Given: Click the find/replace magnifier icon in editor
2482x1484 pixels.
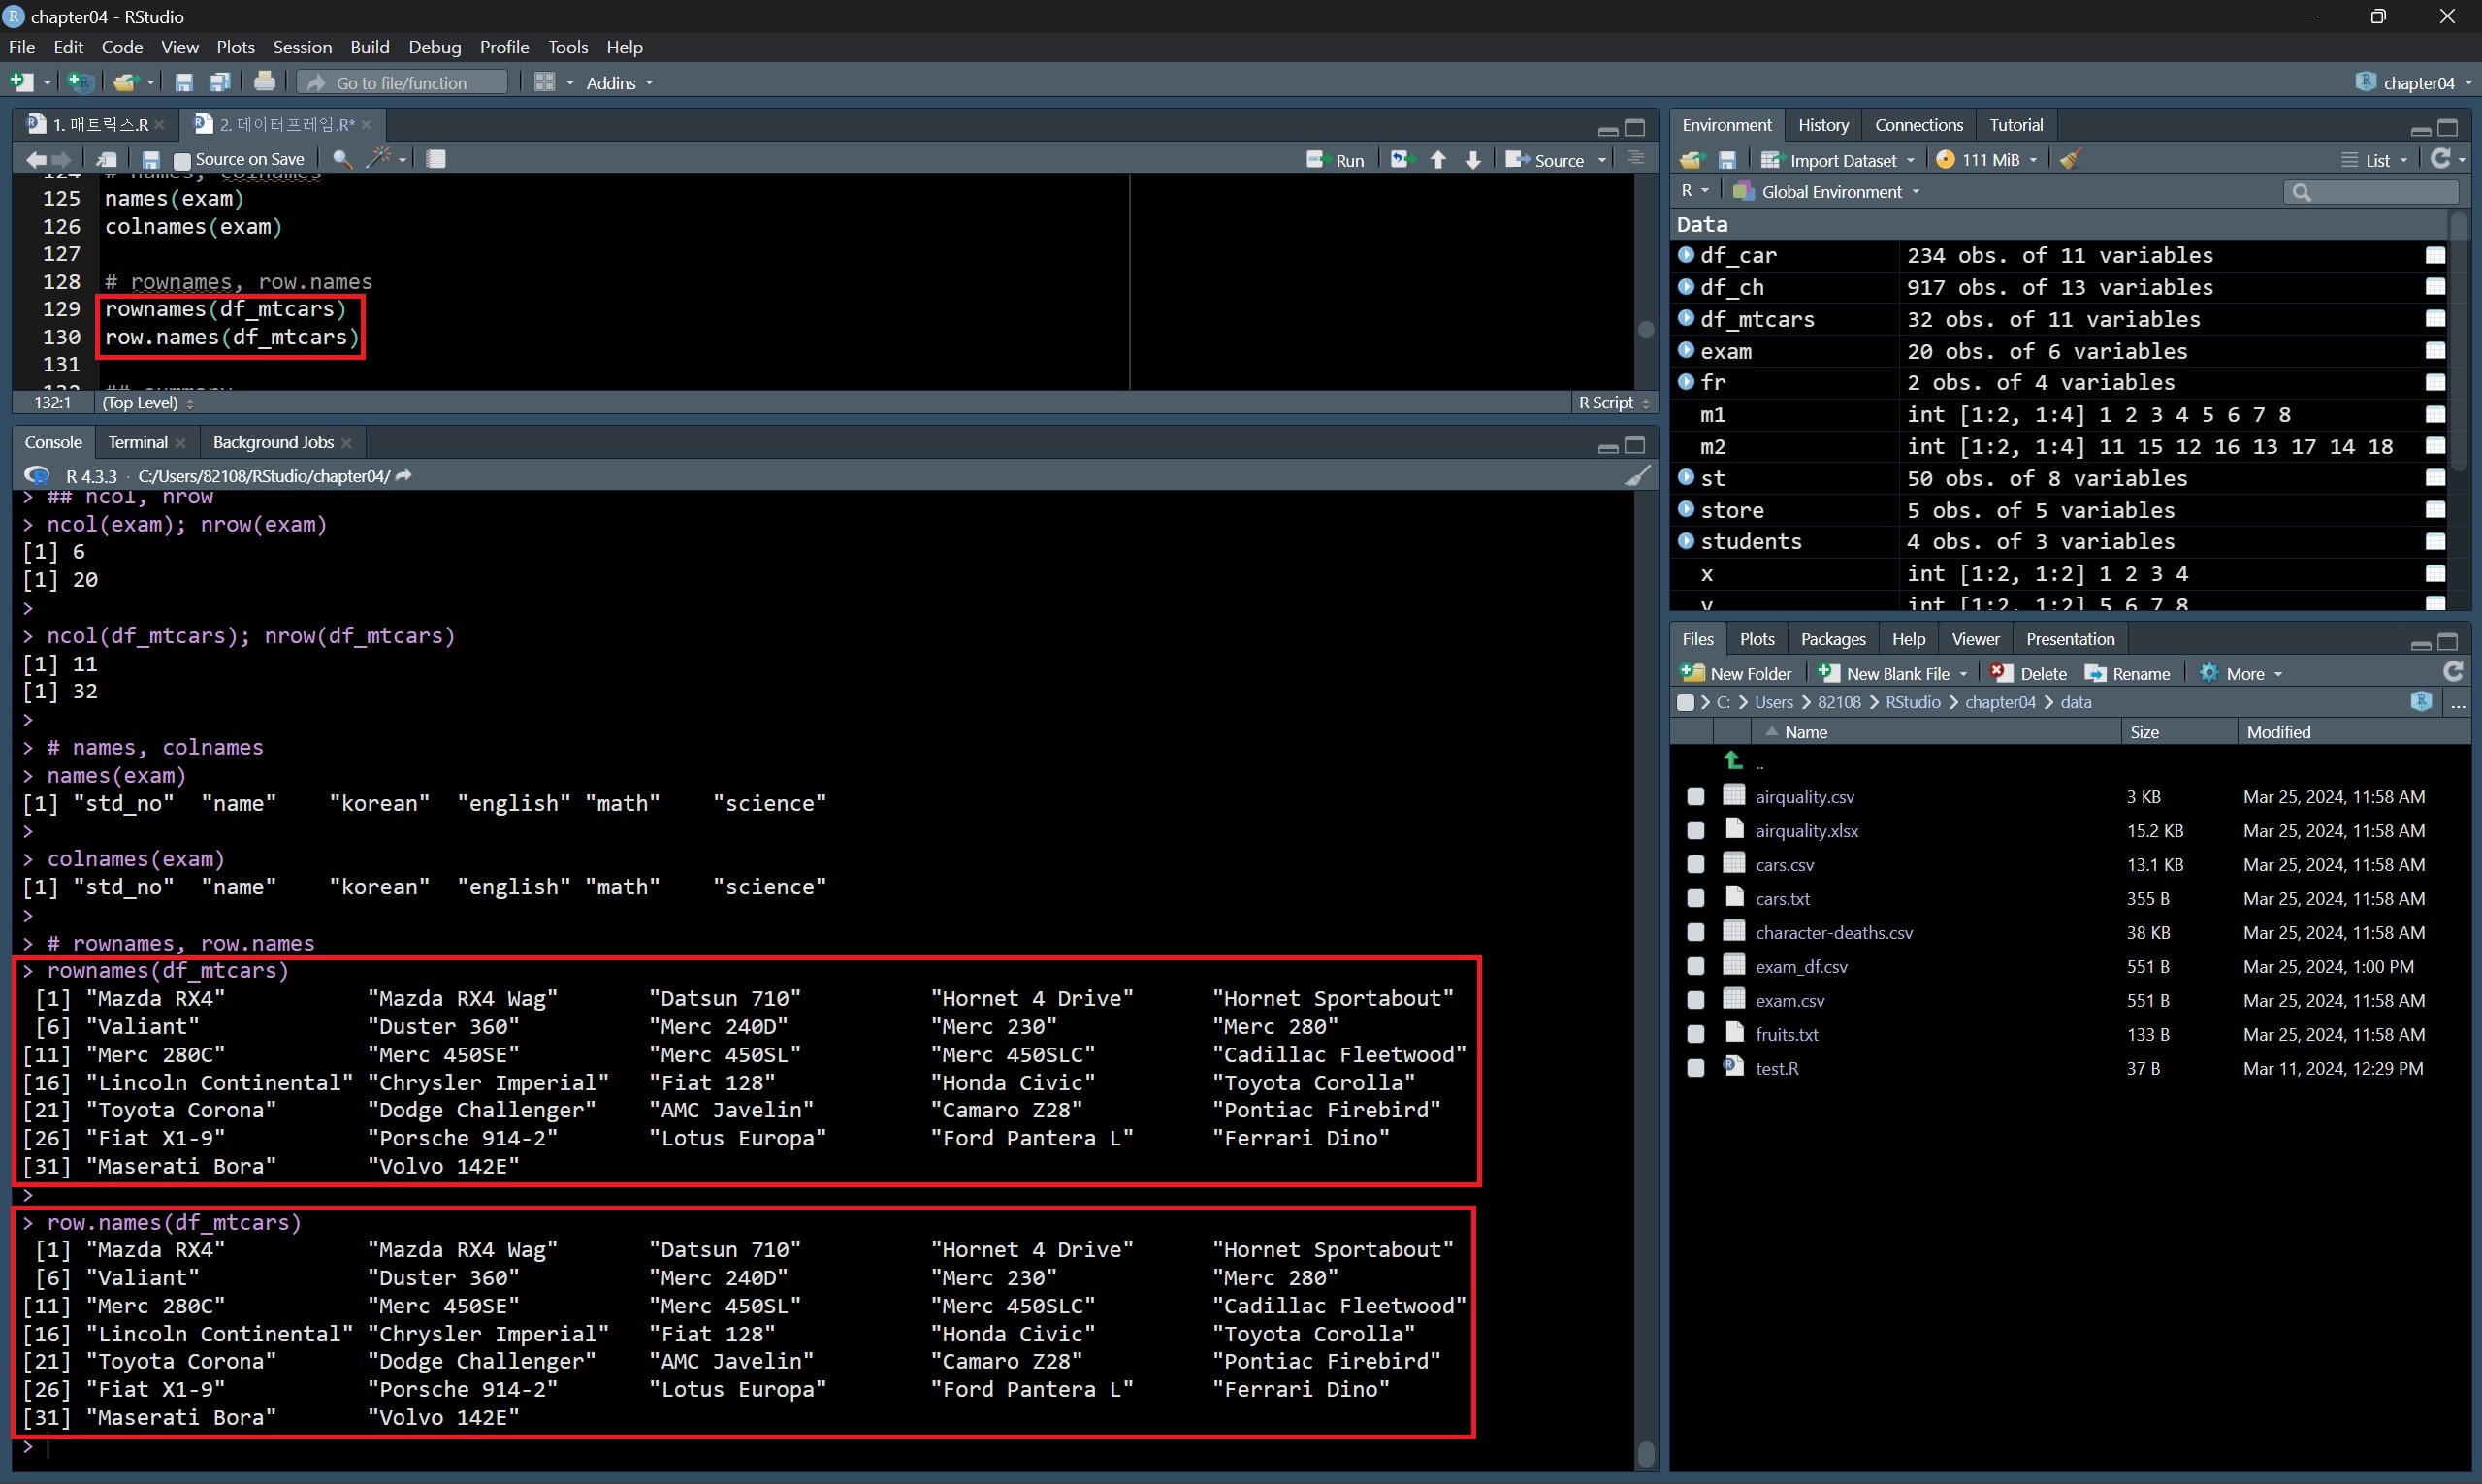Looking at the screenshot, I should pos(342,159).
